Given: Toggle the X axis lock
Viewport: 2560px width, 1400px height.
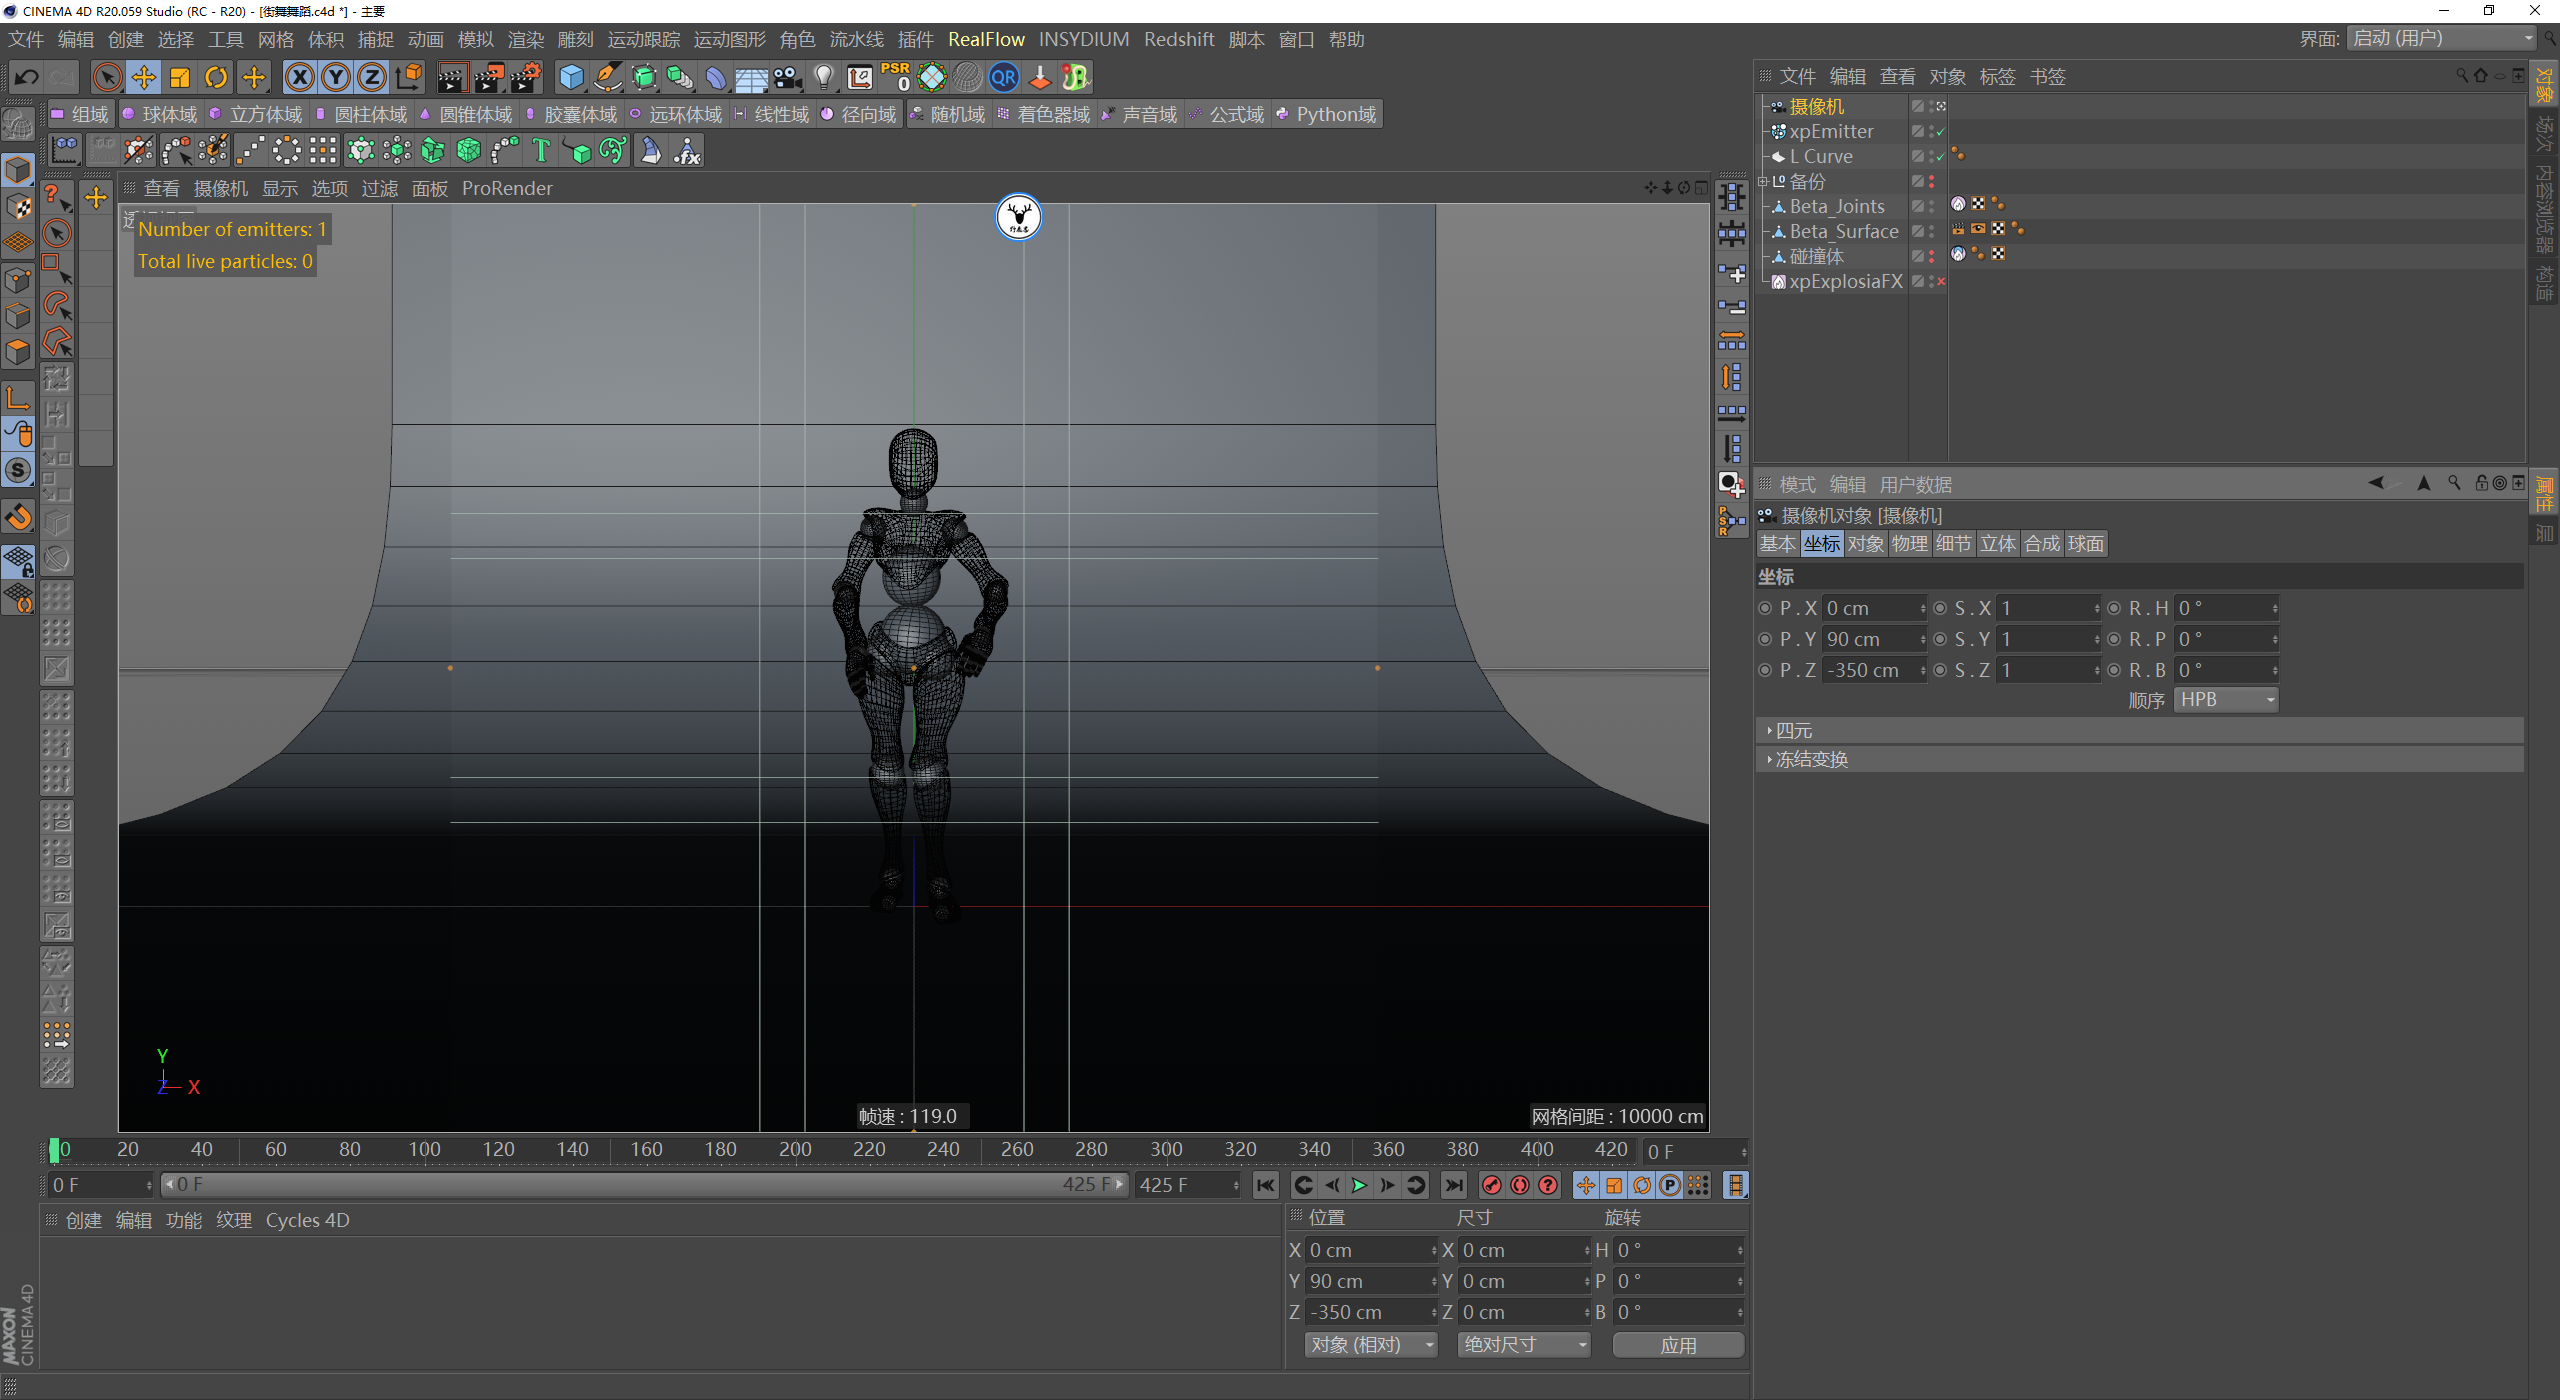Looking at the screenshot, I should 299,77.
